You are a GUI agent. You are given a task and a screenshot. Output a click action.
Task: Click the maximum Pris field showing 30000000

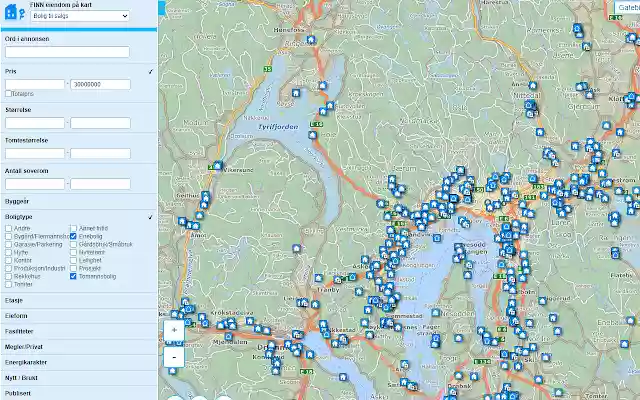tap(100, 84)
